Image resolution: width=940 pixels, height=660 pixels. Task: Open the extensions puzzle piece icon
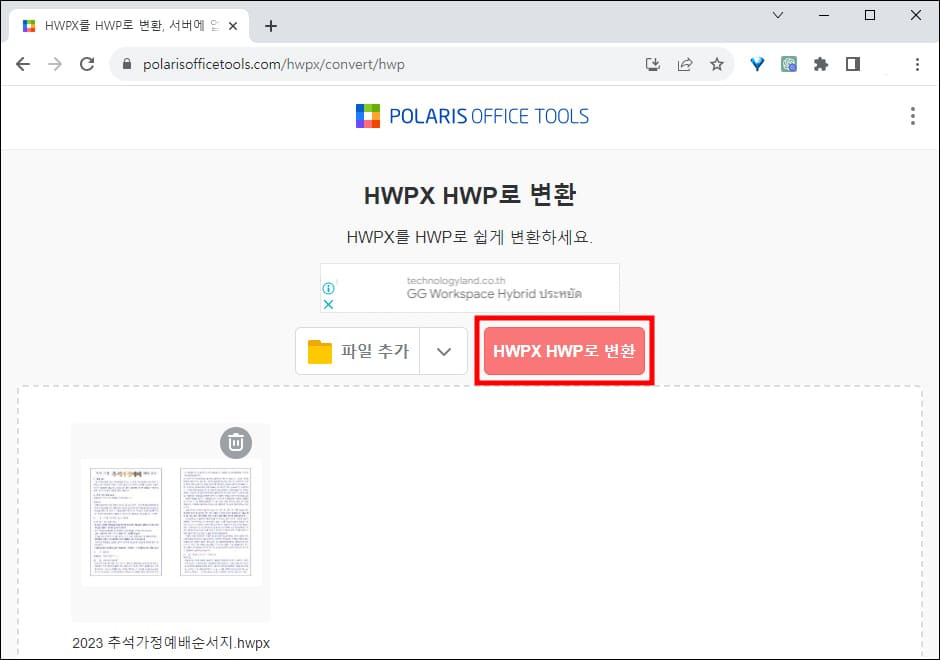[821, 63]
